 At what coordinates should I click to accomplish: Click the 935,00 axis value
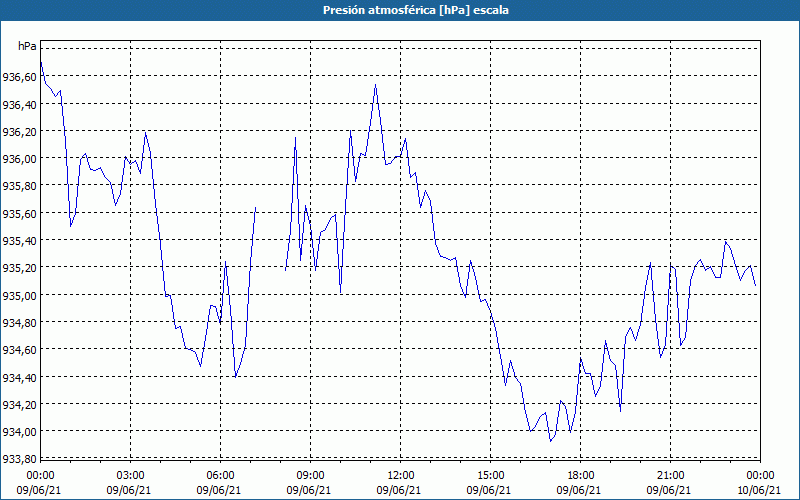coord(19,295)
